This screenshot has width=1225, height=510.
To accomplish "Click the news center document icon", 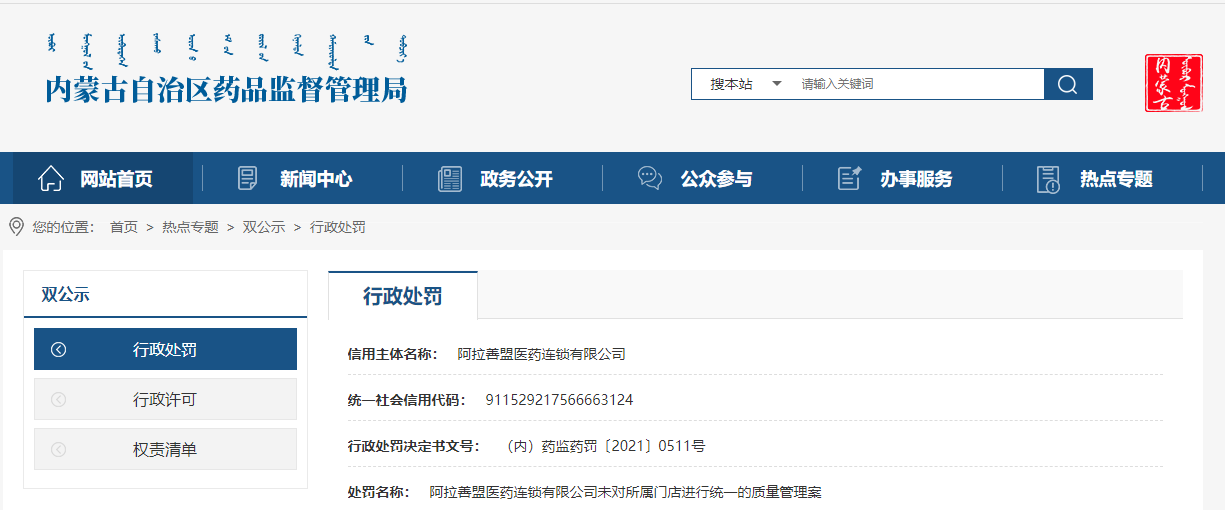I will coord(247,179).
